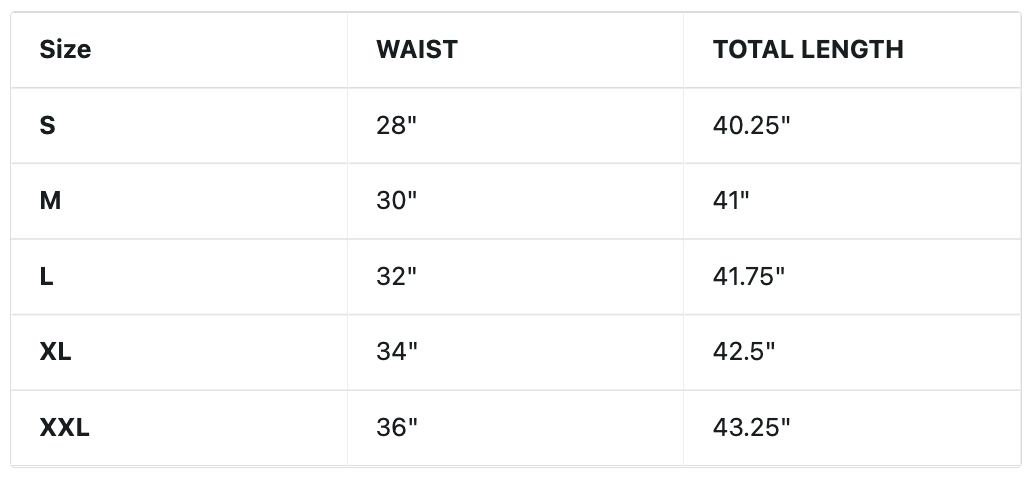Select the XXL size row label

65,428
